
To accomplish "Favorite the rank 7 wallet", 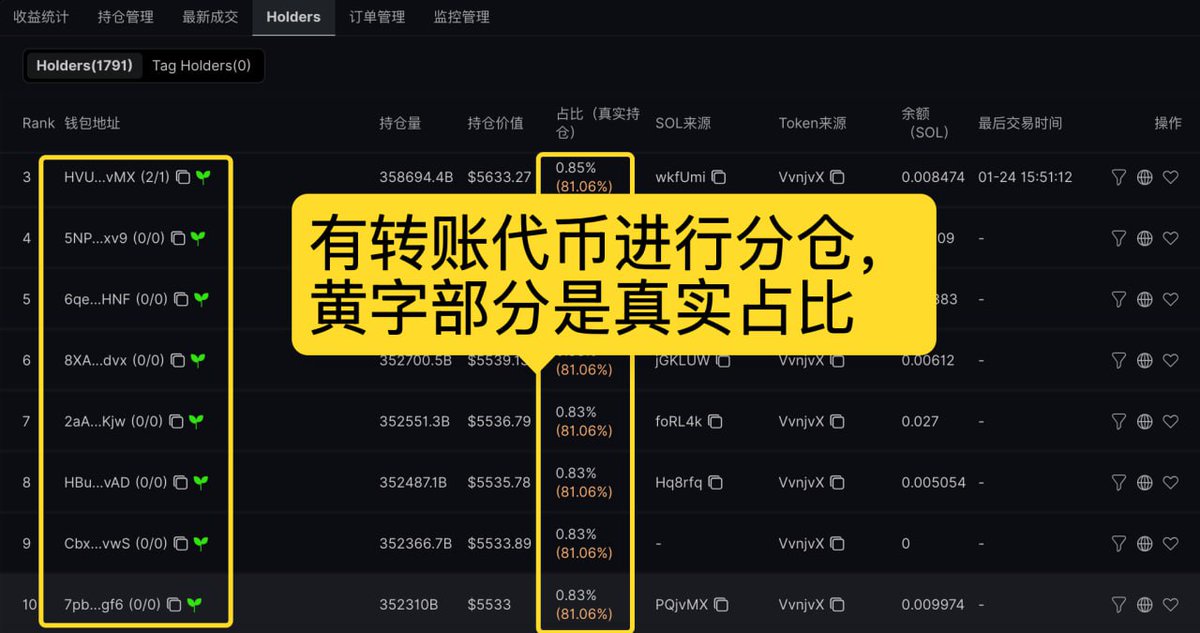I will point(1171,421).
